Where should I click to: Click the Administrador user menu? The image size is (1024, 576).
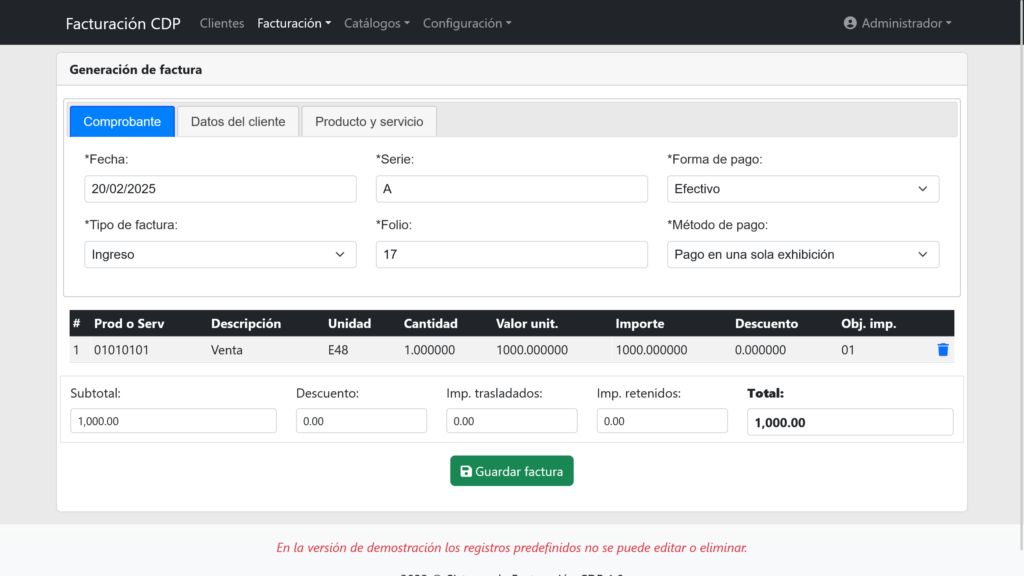(x=897, y=23)
